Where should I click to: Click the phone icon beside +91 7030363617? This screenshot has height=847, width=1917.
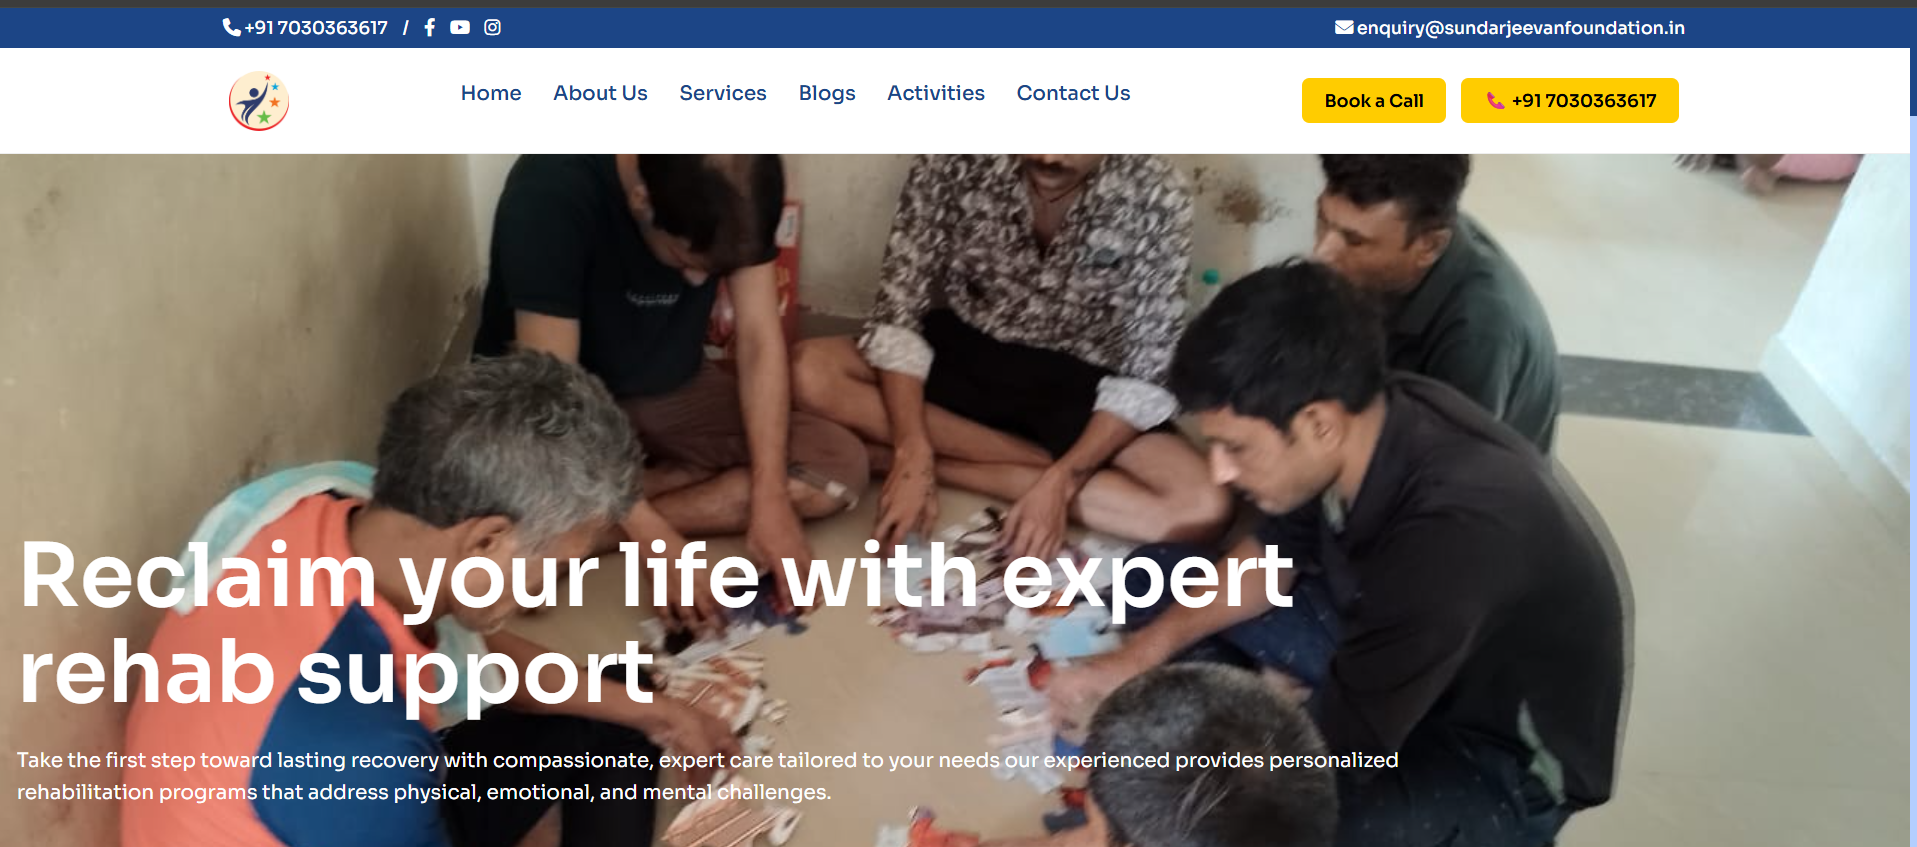(x=231, y=27)
